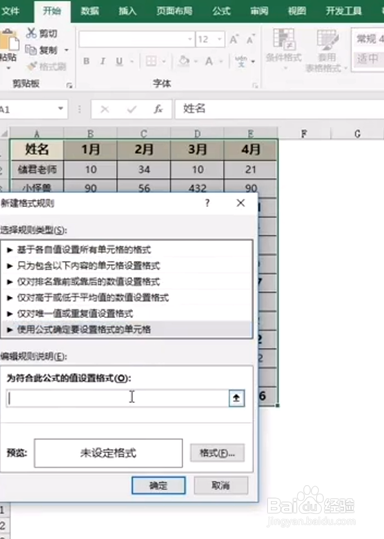This screenshot has width=384, height=539.
Task: Toggle Bold formatting button
Action: click(87, 61)
